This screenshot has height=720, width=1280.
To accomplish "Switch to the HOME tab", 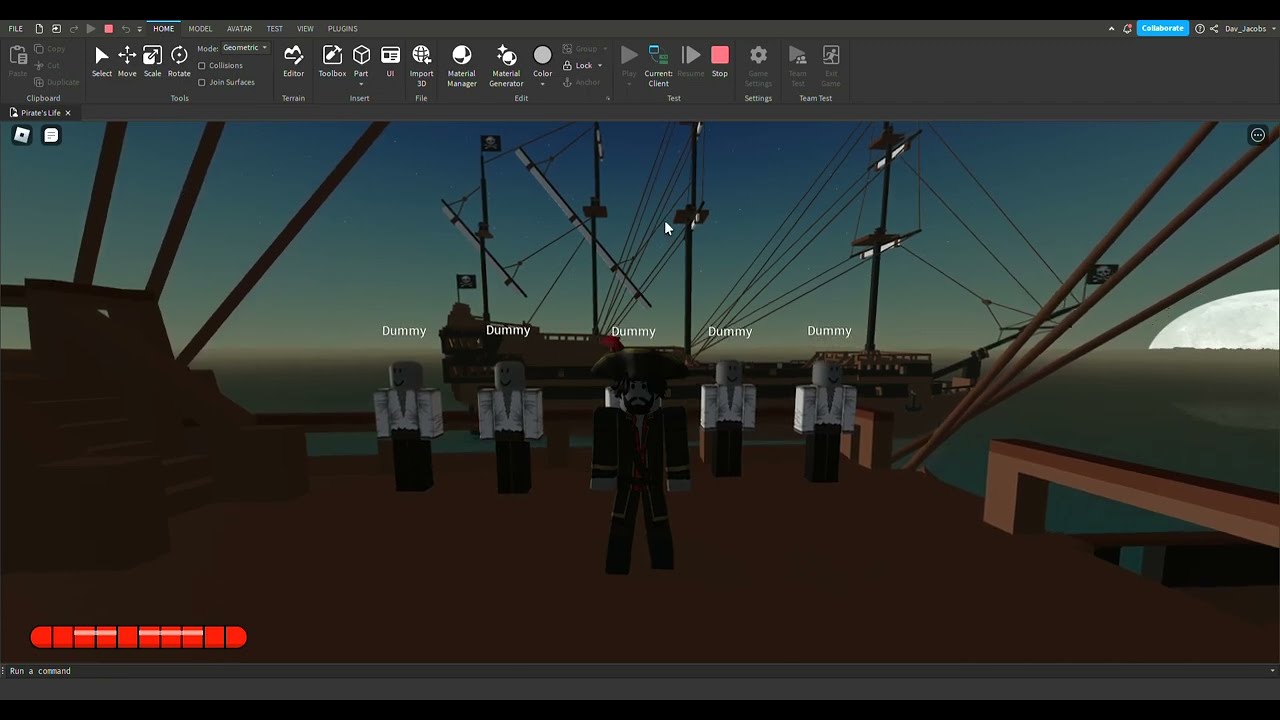I will [164, 29].
